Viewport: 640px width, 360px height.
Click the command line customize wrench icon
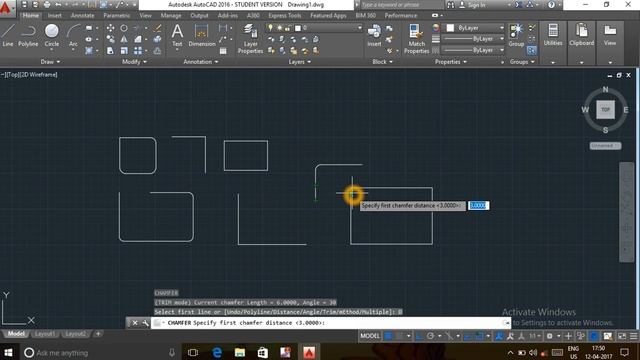click(145, 323)
